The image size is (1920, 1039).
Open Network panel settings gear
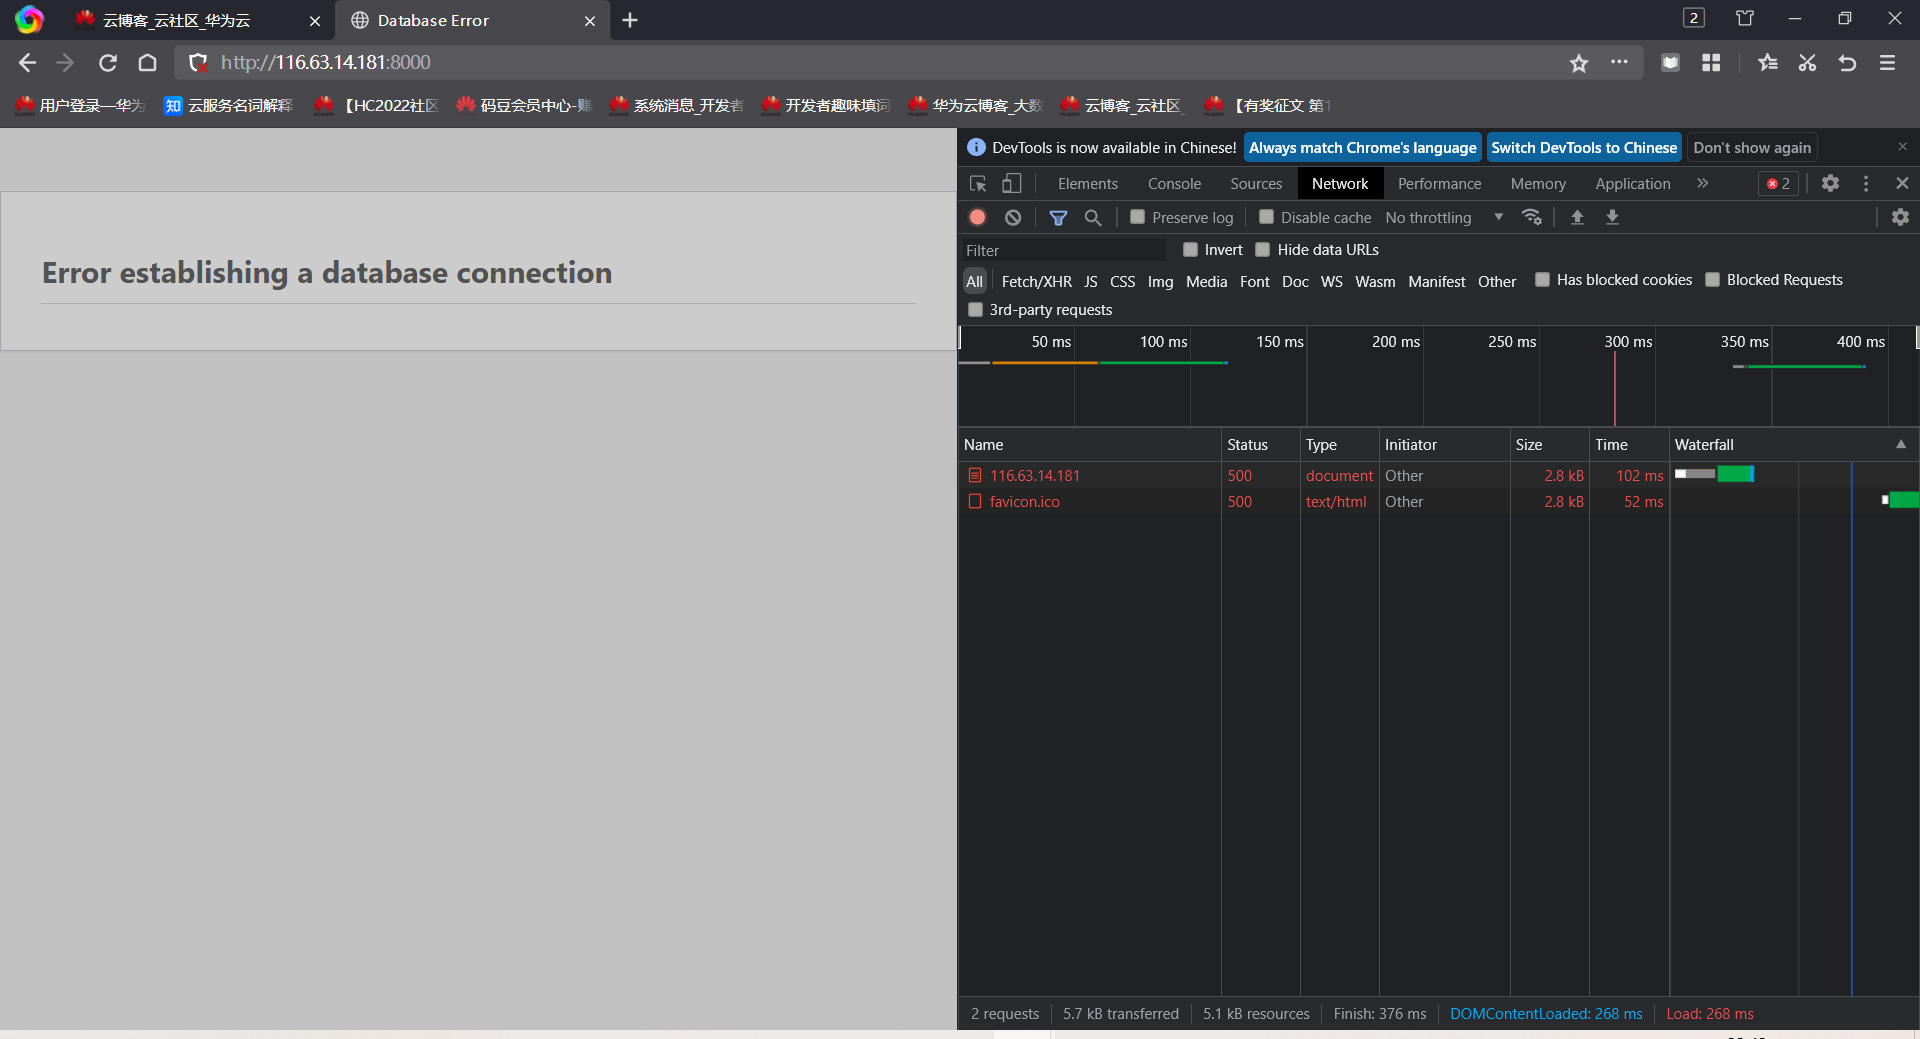point(1900,217)
